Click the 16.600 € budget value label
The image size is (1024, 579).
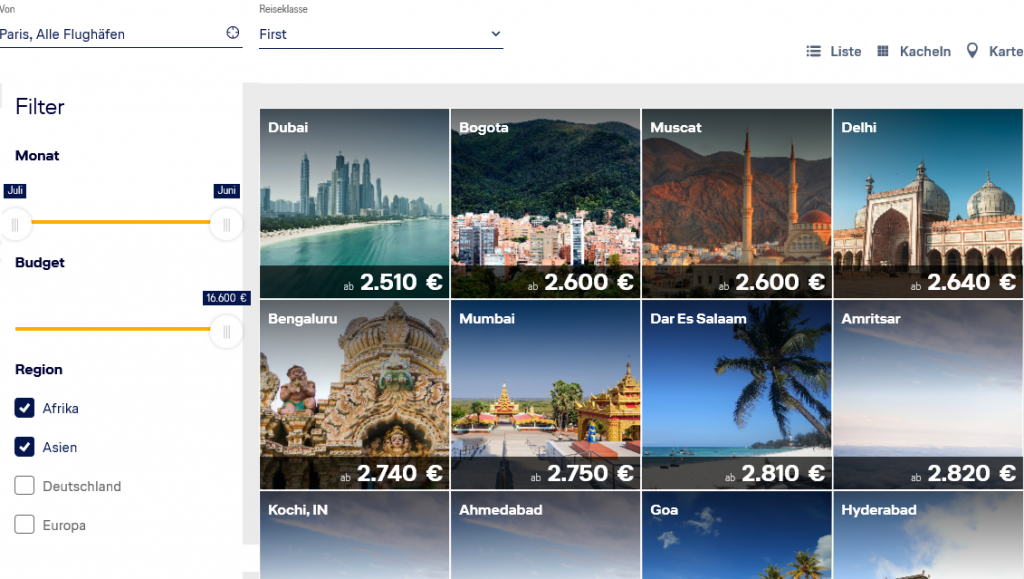(x=227, y=298)
